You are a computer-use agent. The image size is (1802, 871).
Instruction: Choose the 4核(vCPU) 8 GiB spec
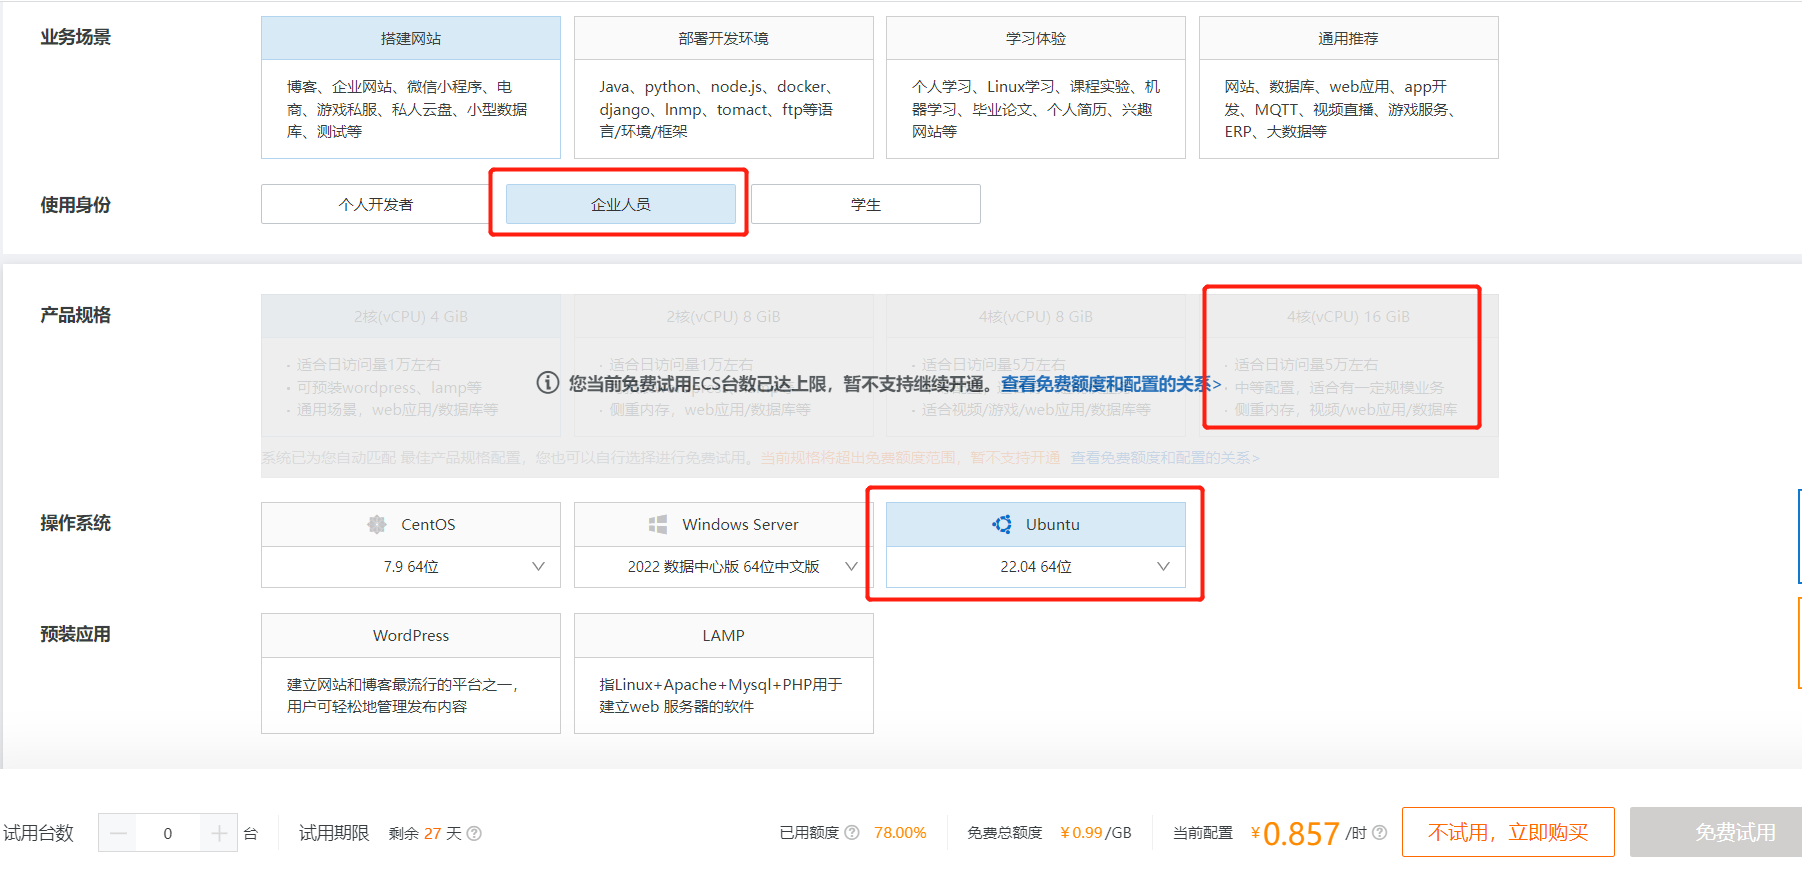1036,365
